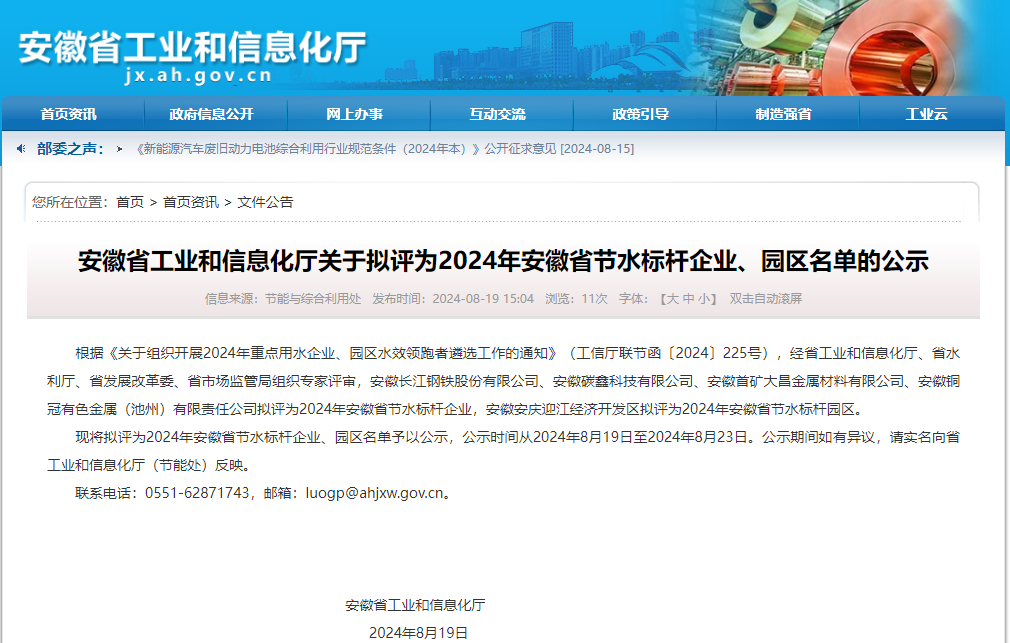
Task: Click the speaker icon beside 部委之声
Action: [22, 149]
